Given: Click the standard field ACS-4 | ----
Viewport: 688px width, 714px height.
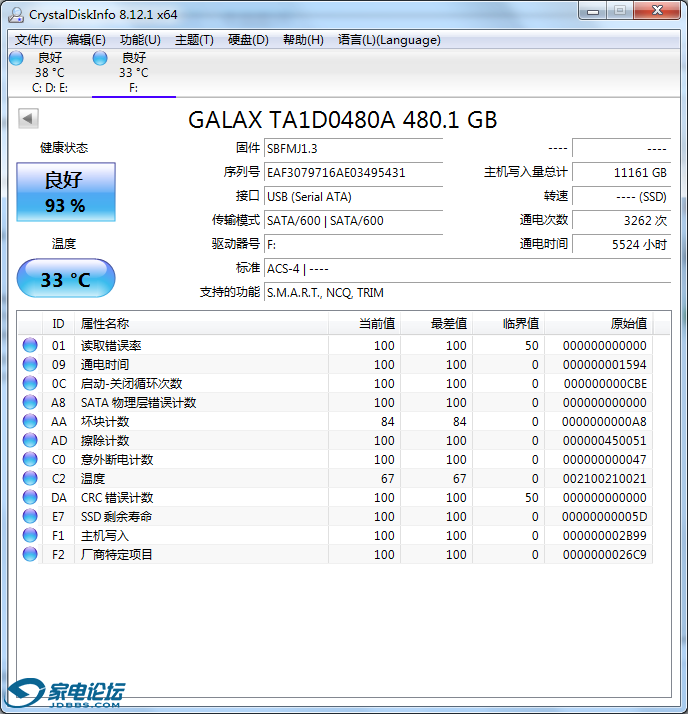Looking at the screenshot, I should (468, 269).
